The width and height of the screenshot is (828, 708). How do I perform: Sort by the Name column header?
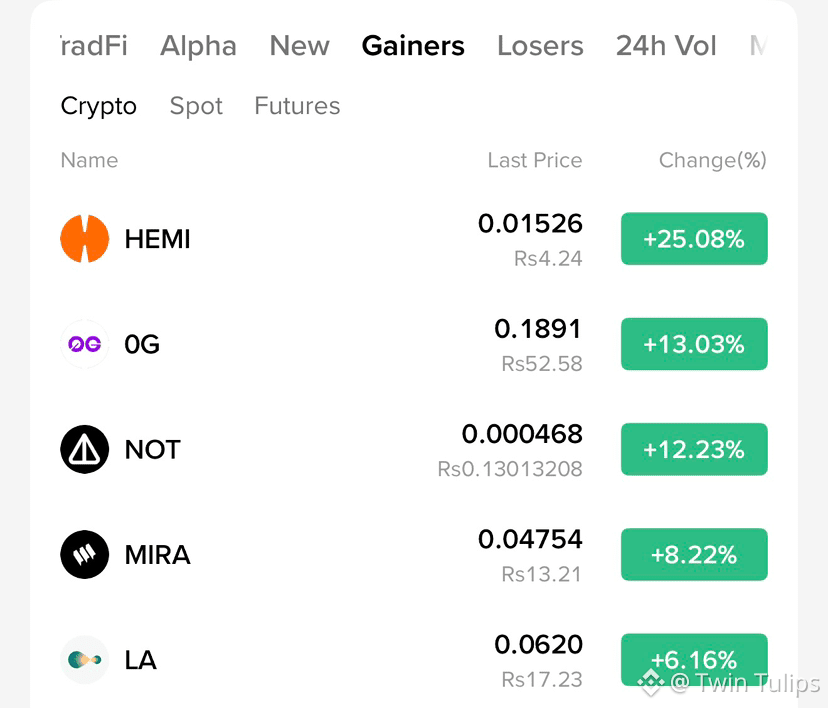[x=89, y=160]
